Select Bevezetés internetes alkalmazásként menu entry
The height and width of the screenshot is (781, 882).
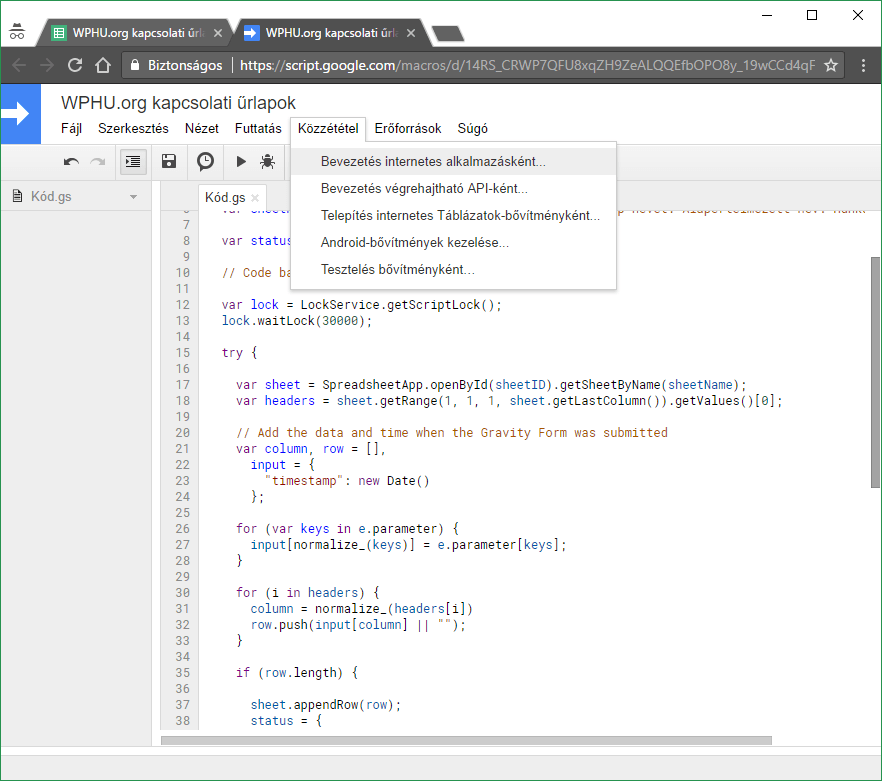433,161
